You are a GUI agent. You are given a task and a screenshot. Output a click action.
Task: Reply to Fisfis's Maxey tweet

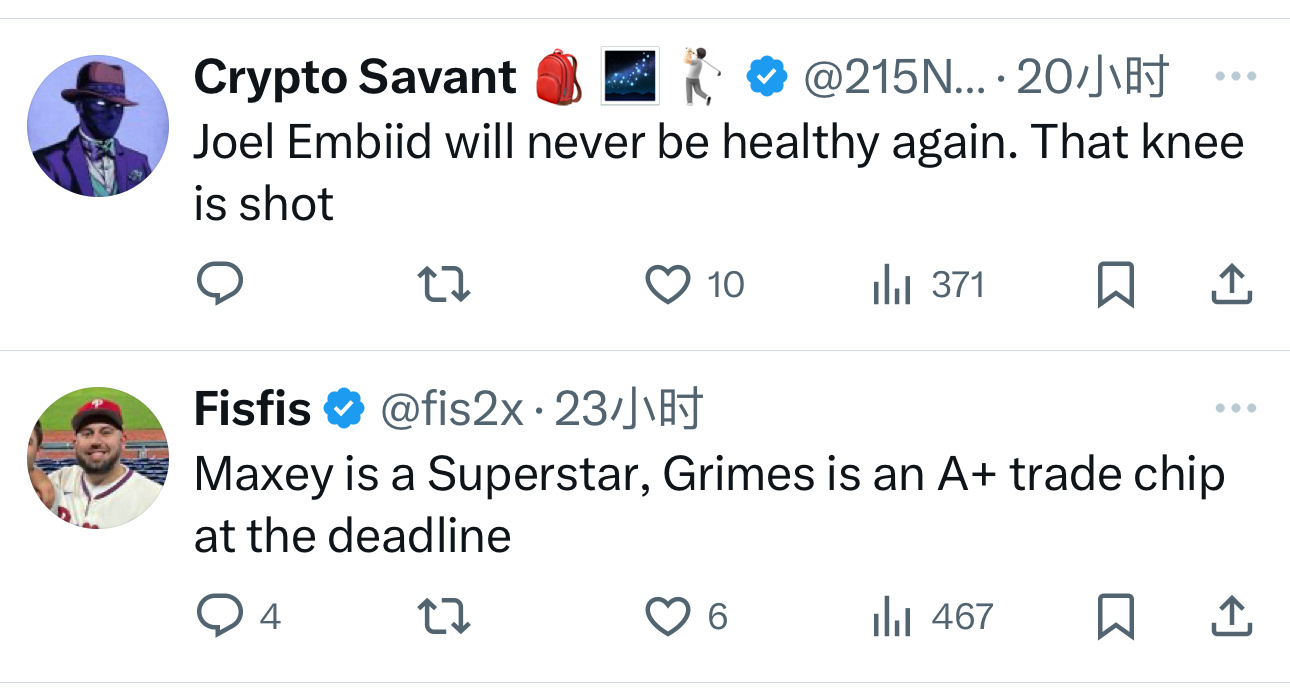(x=218, y=616)
